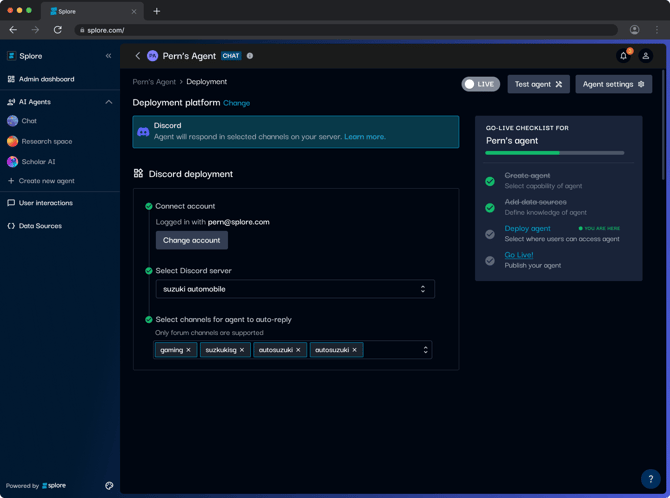Collapse the sidebar with the double-chevron icon
Image resolution: width=670 pixels, height=498 pixels.
pyautogui.click(x=109, y=56)
